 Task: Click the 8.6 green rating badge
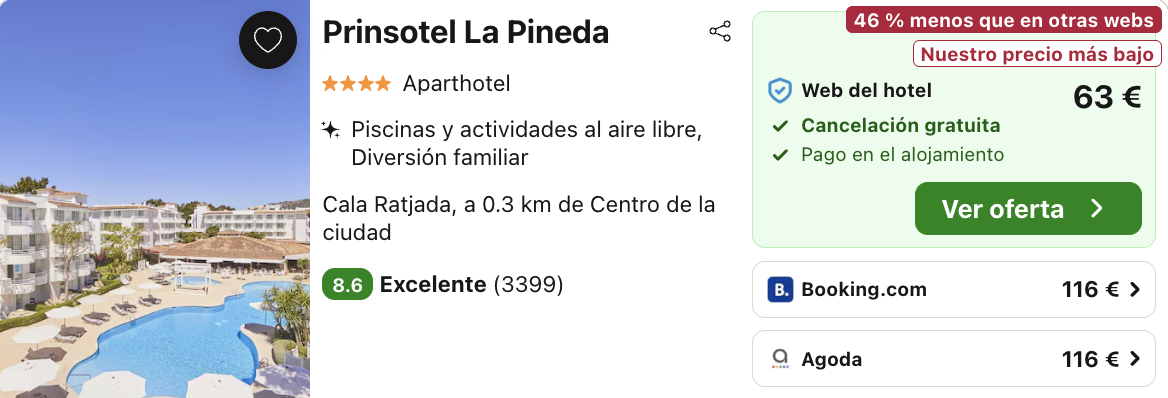346,285
